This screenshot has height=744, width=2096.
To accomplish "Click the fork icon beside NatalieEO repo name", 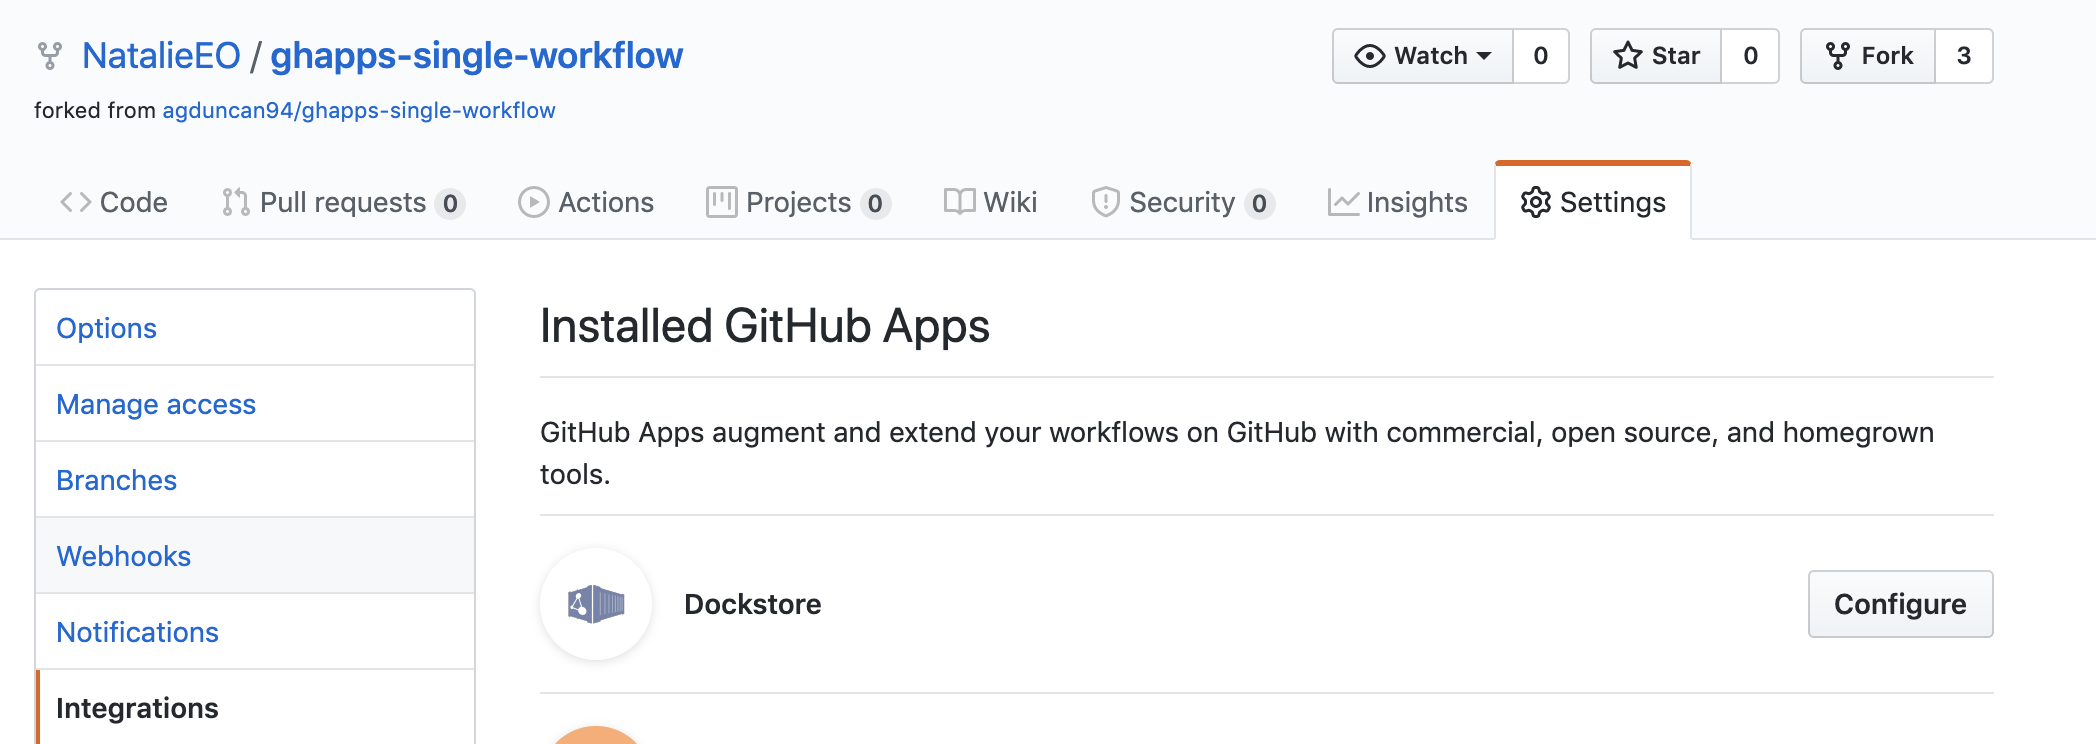I will [x=49, y=56].
